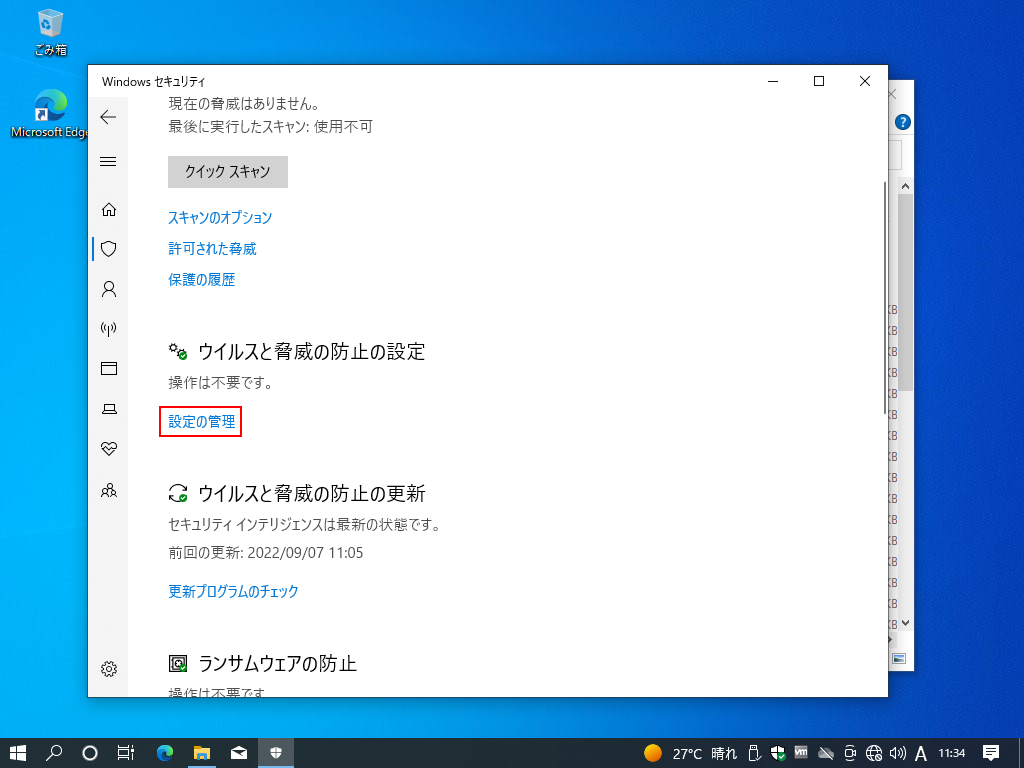Open the スキャンのオプション link
Viewport: 1024px width, 768px height.
pyautogui.click(x=220, y=218)
